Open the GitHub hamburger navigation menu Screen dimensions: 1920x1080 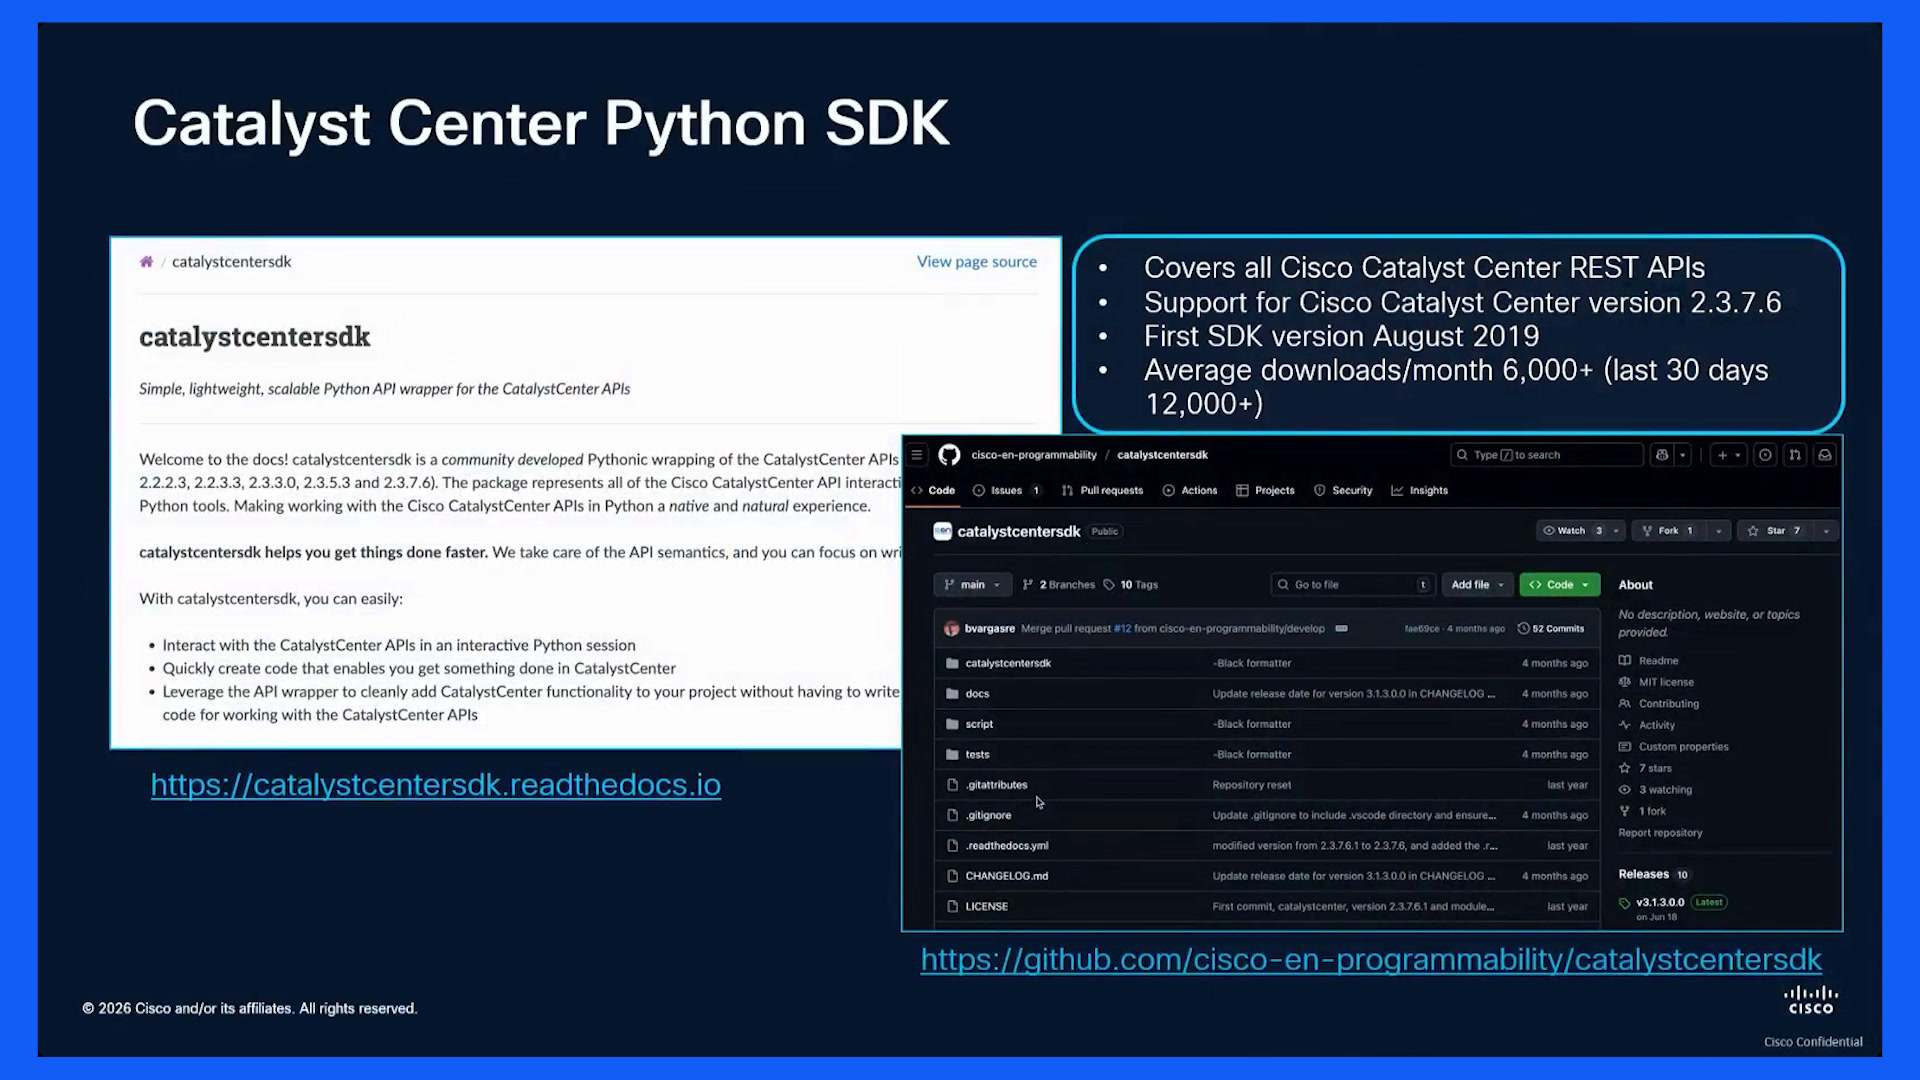coord(917,455)
